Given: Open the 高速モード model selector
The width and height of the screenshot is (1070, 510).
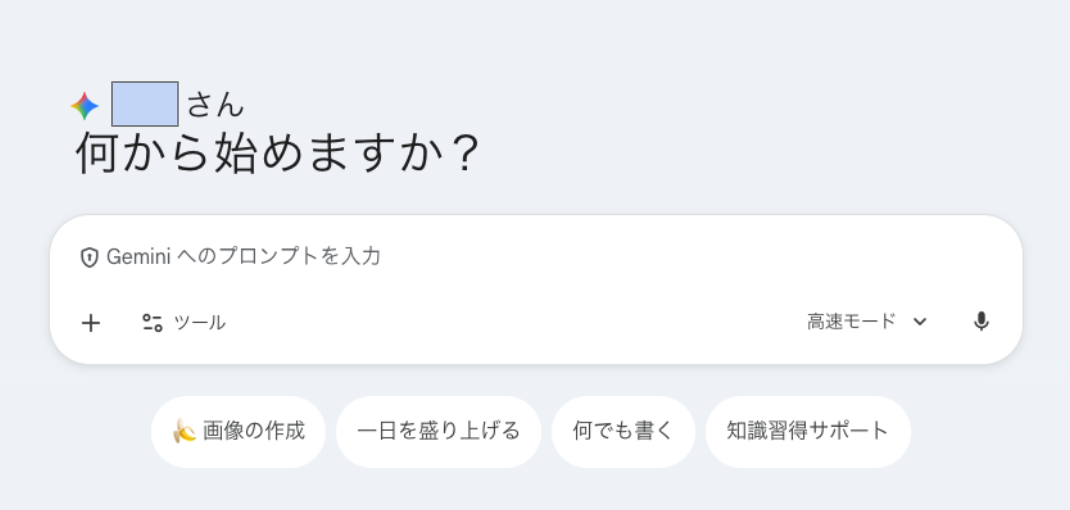Looking at the screenshot, I should (852, 322).
